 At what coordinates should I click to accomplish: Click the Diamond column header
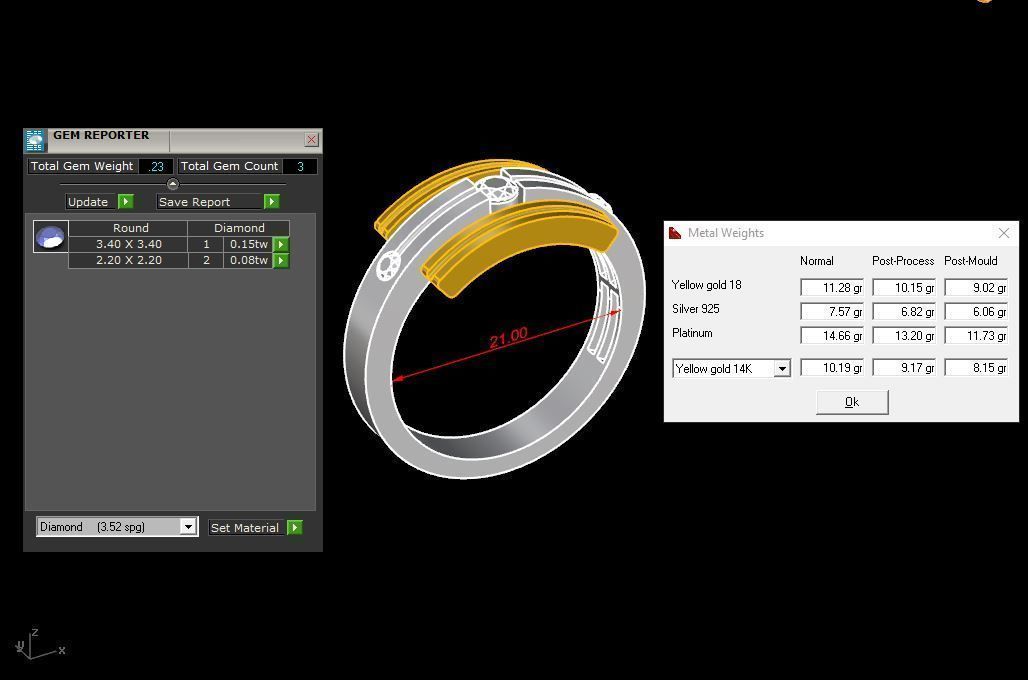pos(239,228)
